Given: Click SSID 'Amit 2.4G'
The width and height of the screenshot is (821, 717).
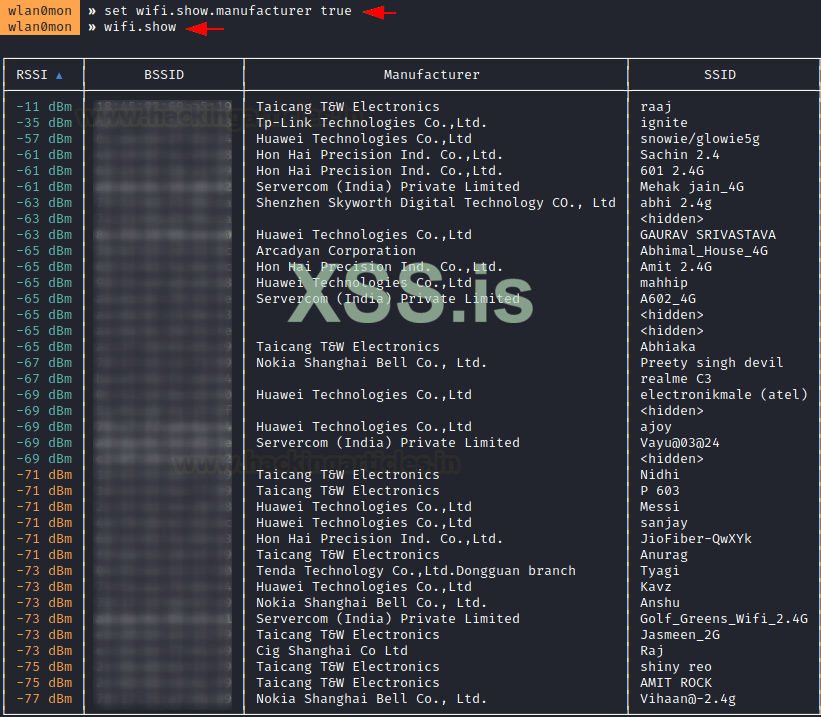Looking at the screenshot, I should (x=675, y=267).
